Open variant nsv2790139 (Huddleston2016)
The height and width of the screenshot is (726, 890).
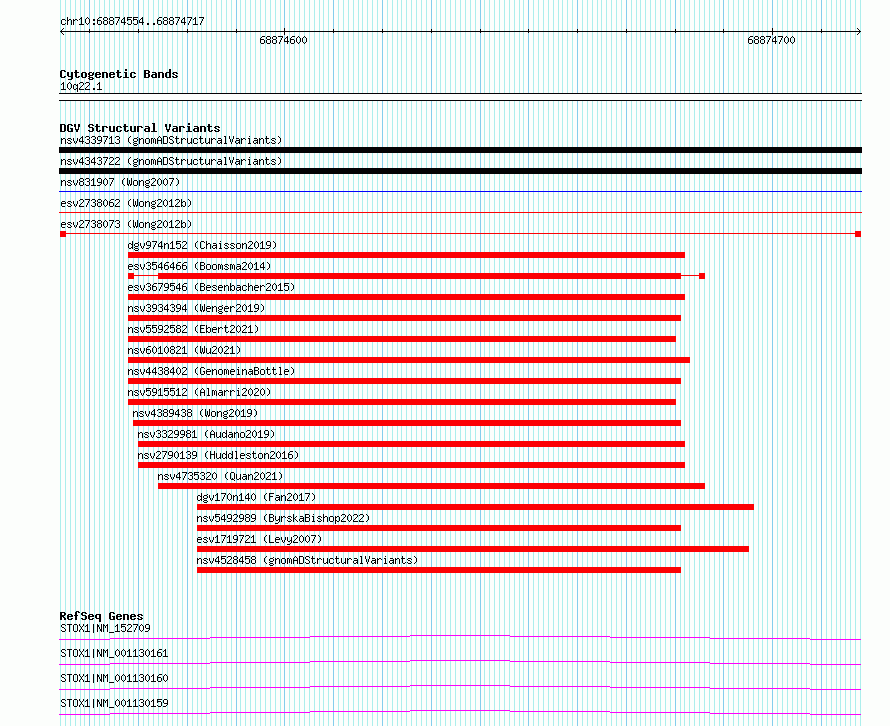click(x=218, y=455)
